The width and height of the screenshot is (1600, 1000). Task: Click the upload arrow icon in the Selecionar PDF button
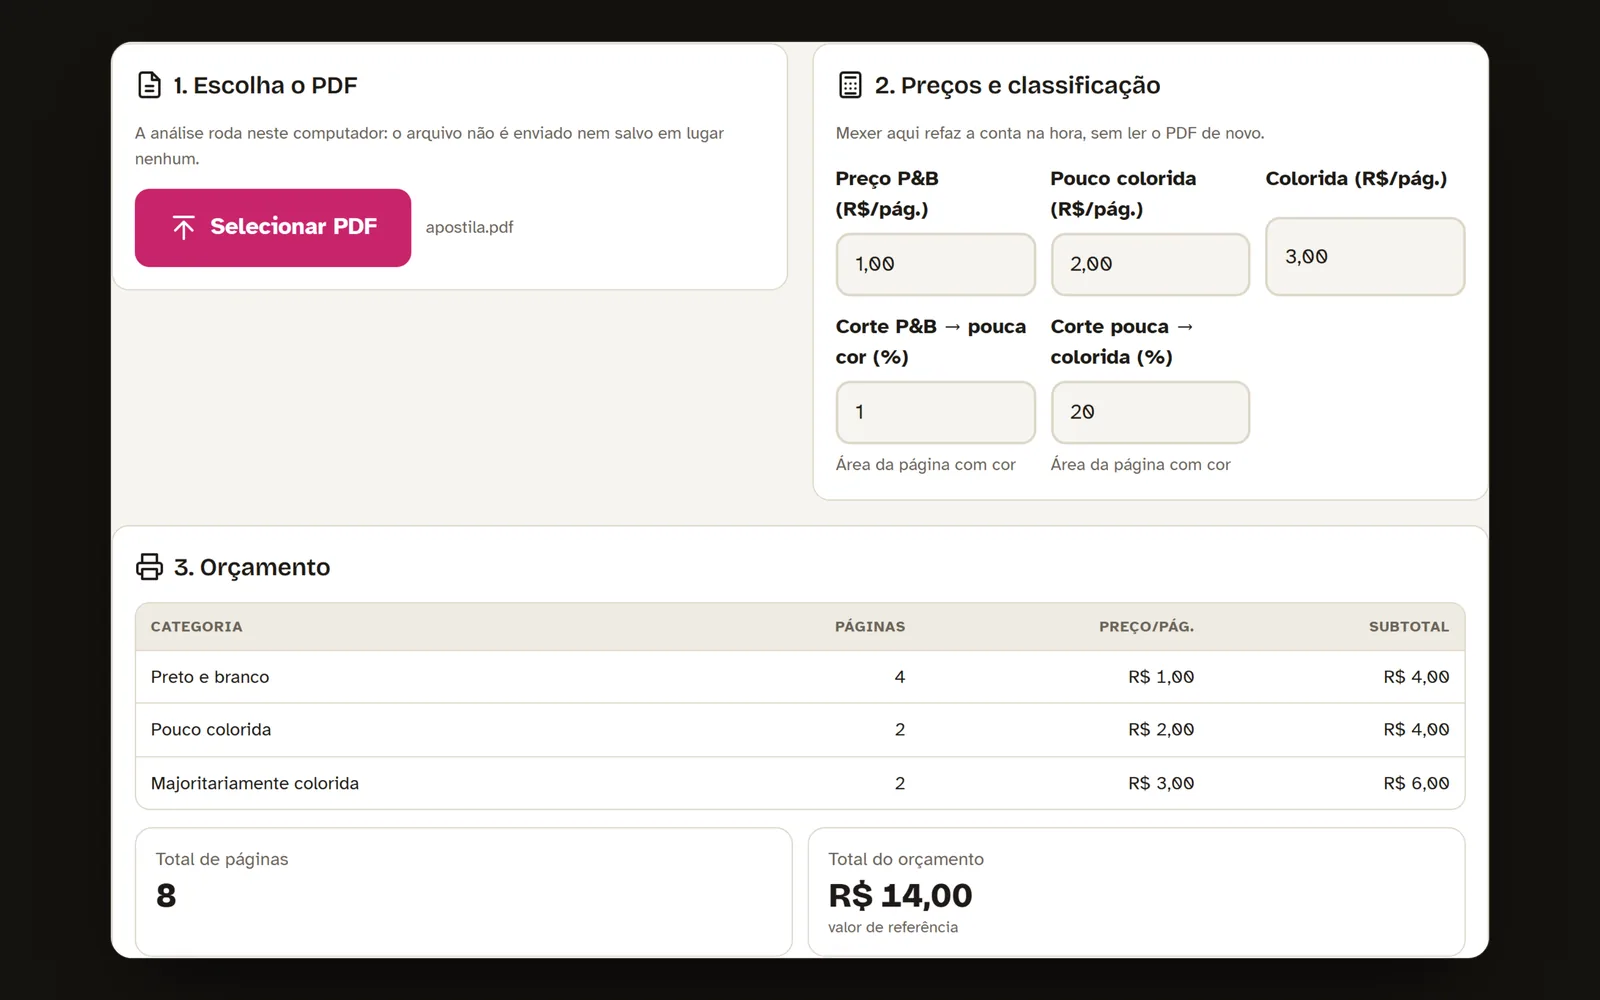(184, 227)
